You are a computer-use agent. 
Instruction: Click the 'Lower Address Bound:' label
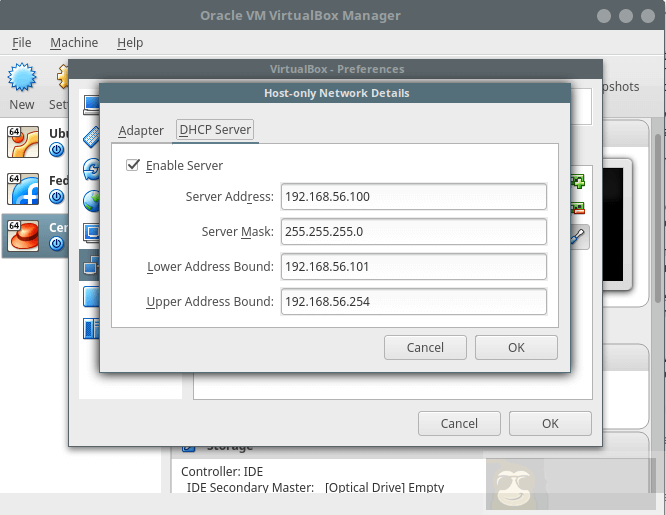tap(210, 266)
